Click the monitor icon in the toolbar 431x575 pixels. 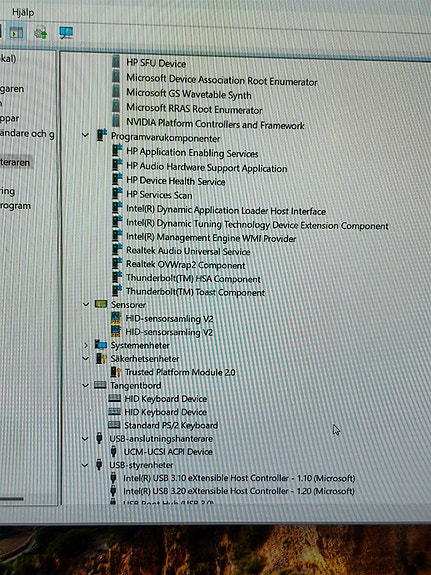click(66, 33)
